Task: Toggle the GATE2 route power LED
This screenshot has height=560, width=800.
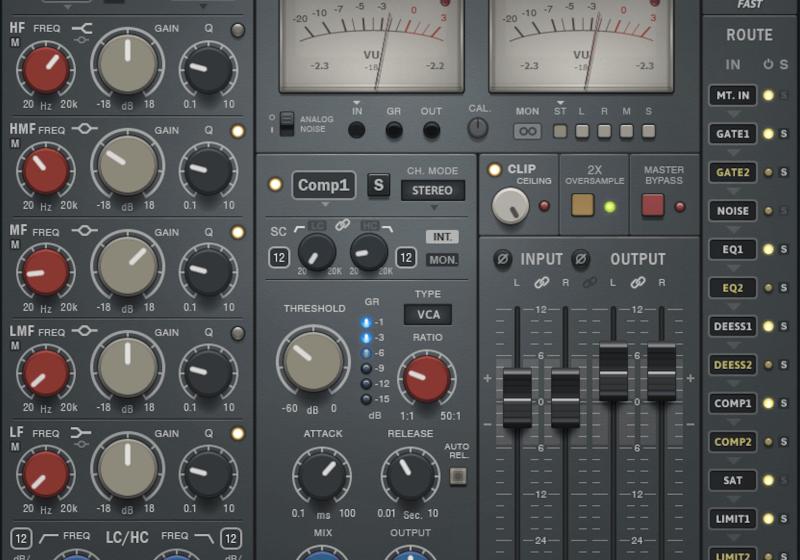Action: pyautogui.click(x=768, y=172)
